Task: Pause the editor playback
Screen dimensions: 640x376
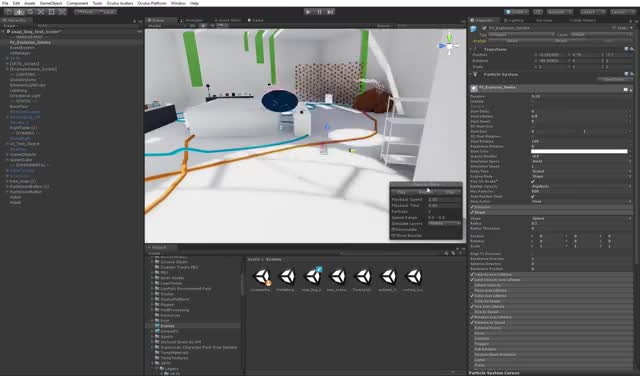Action: point(319,12)
